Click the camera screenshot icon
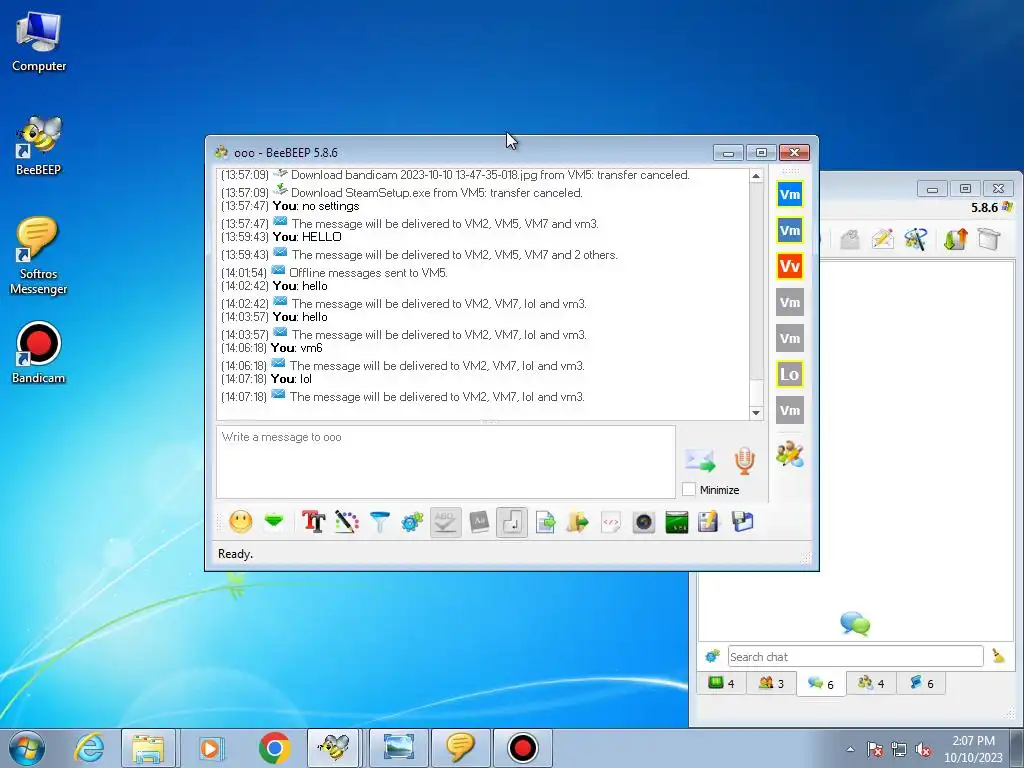Viewport: 1024px width, 768px height. pos(644,522)
